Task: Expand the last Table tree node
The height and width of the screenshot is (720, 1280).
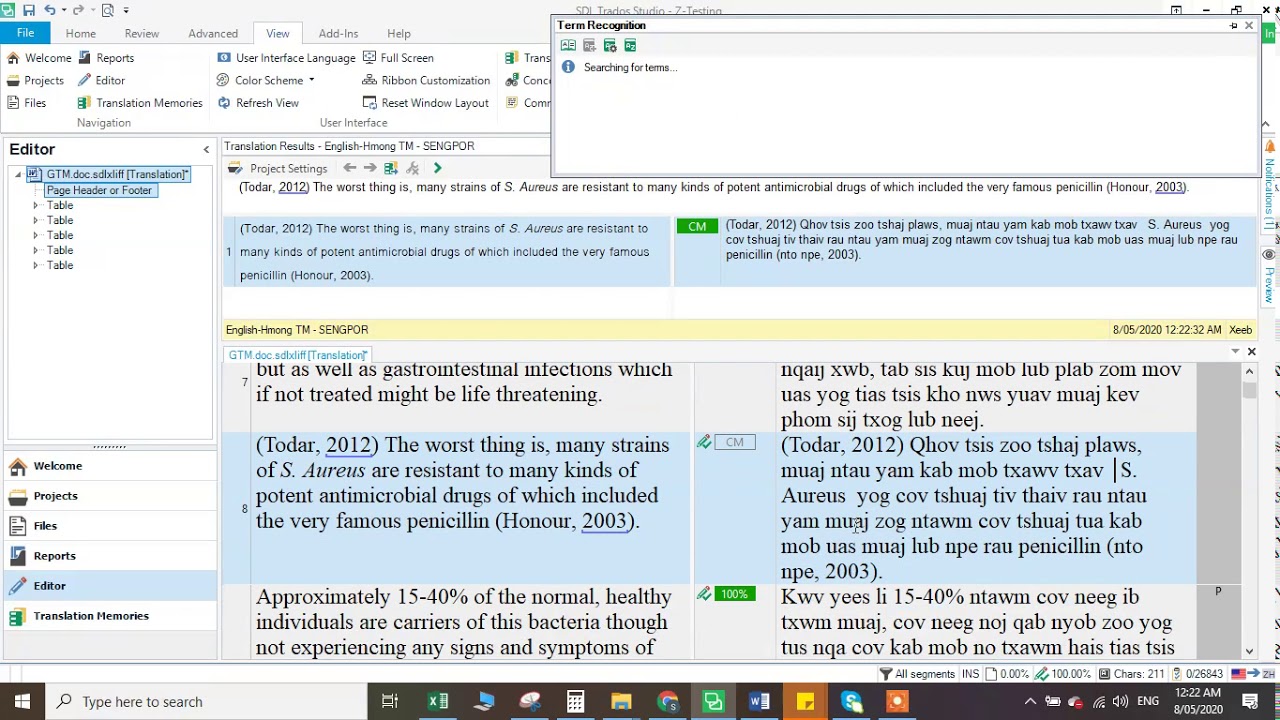Action: [36, 265]
